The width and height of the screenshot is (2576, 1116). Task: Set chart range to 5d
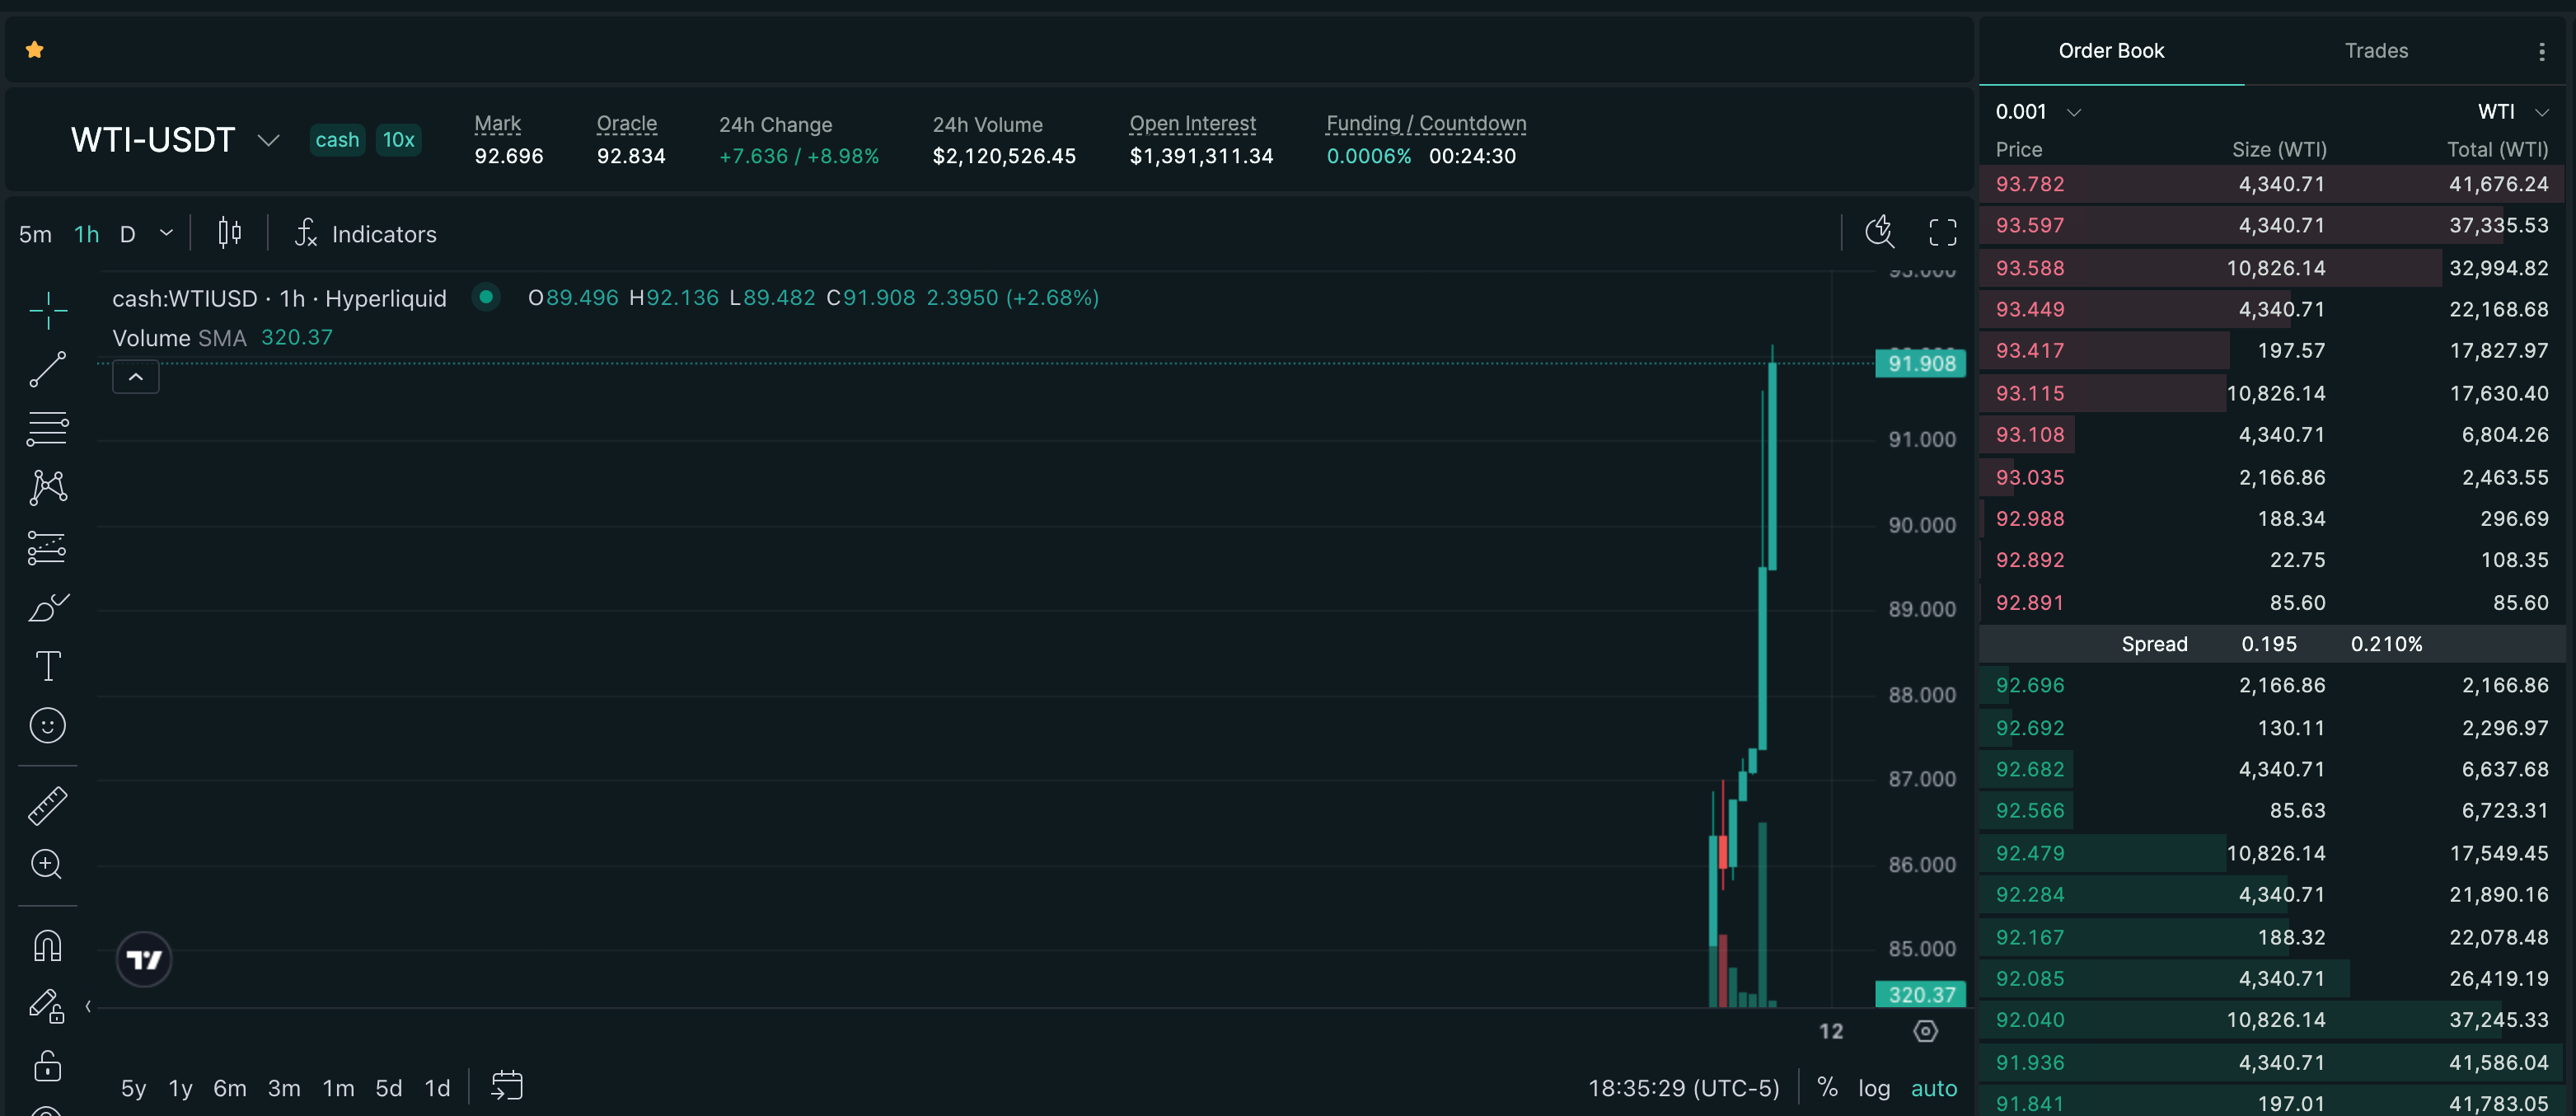tap(388, 1088)
